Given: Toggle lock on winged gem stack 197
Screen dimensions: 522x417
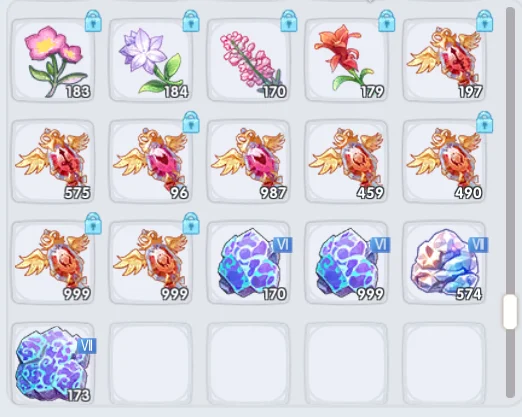Looking at the screenshot, I should click(485, 21).
